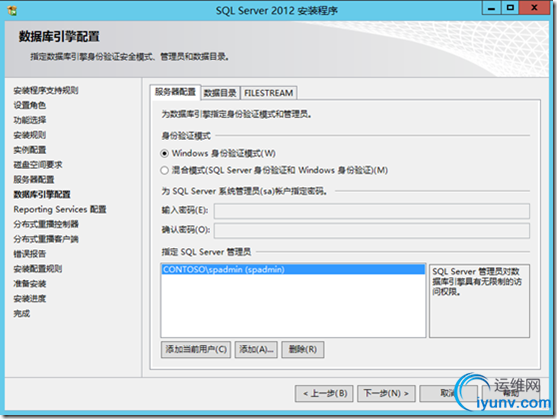Proceed with 下一步(N) button
This screenshot has height=419, width=557.
coord(386,393)
